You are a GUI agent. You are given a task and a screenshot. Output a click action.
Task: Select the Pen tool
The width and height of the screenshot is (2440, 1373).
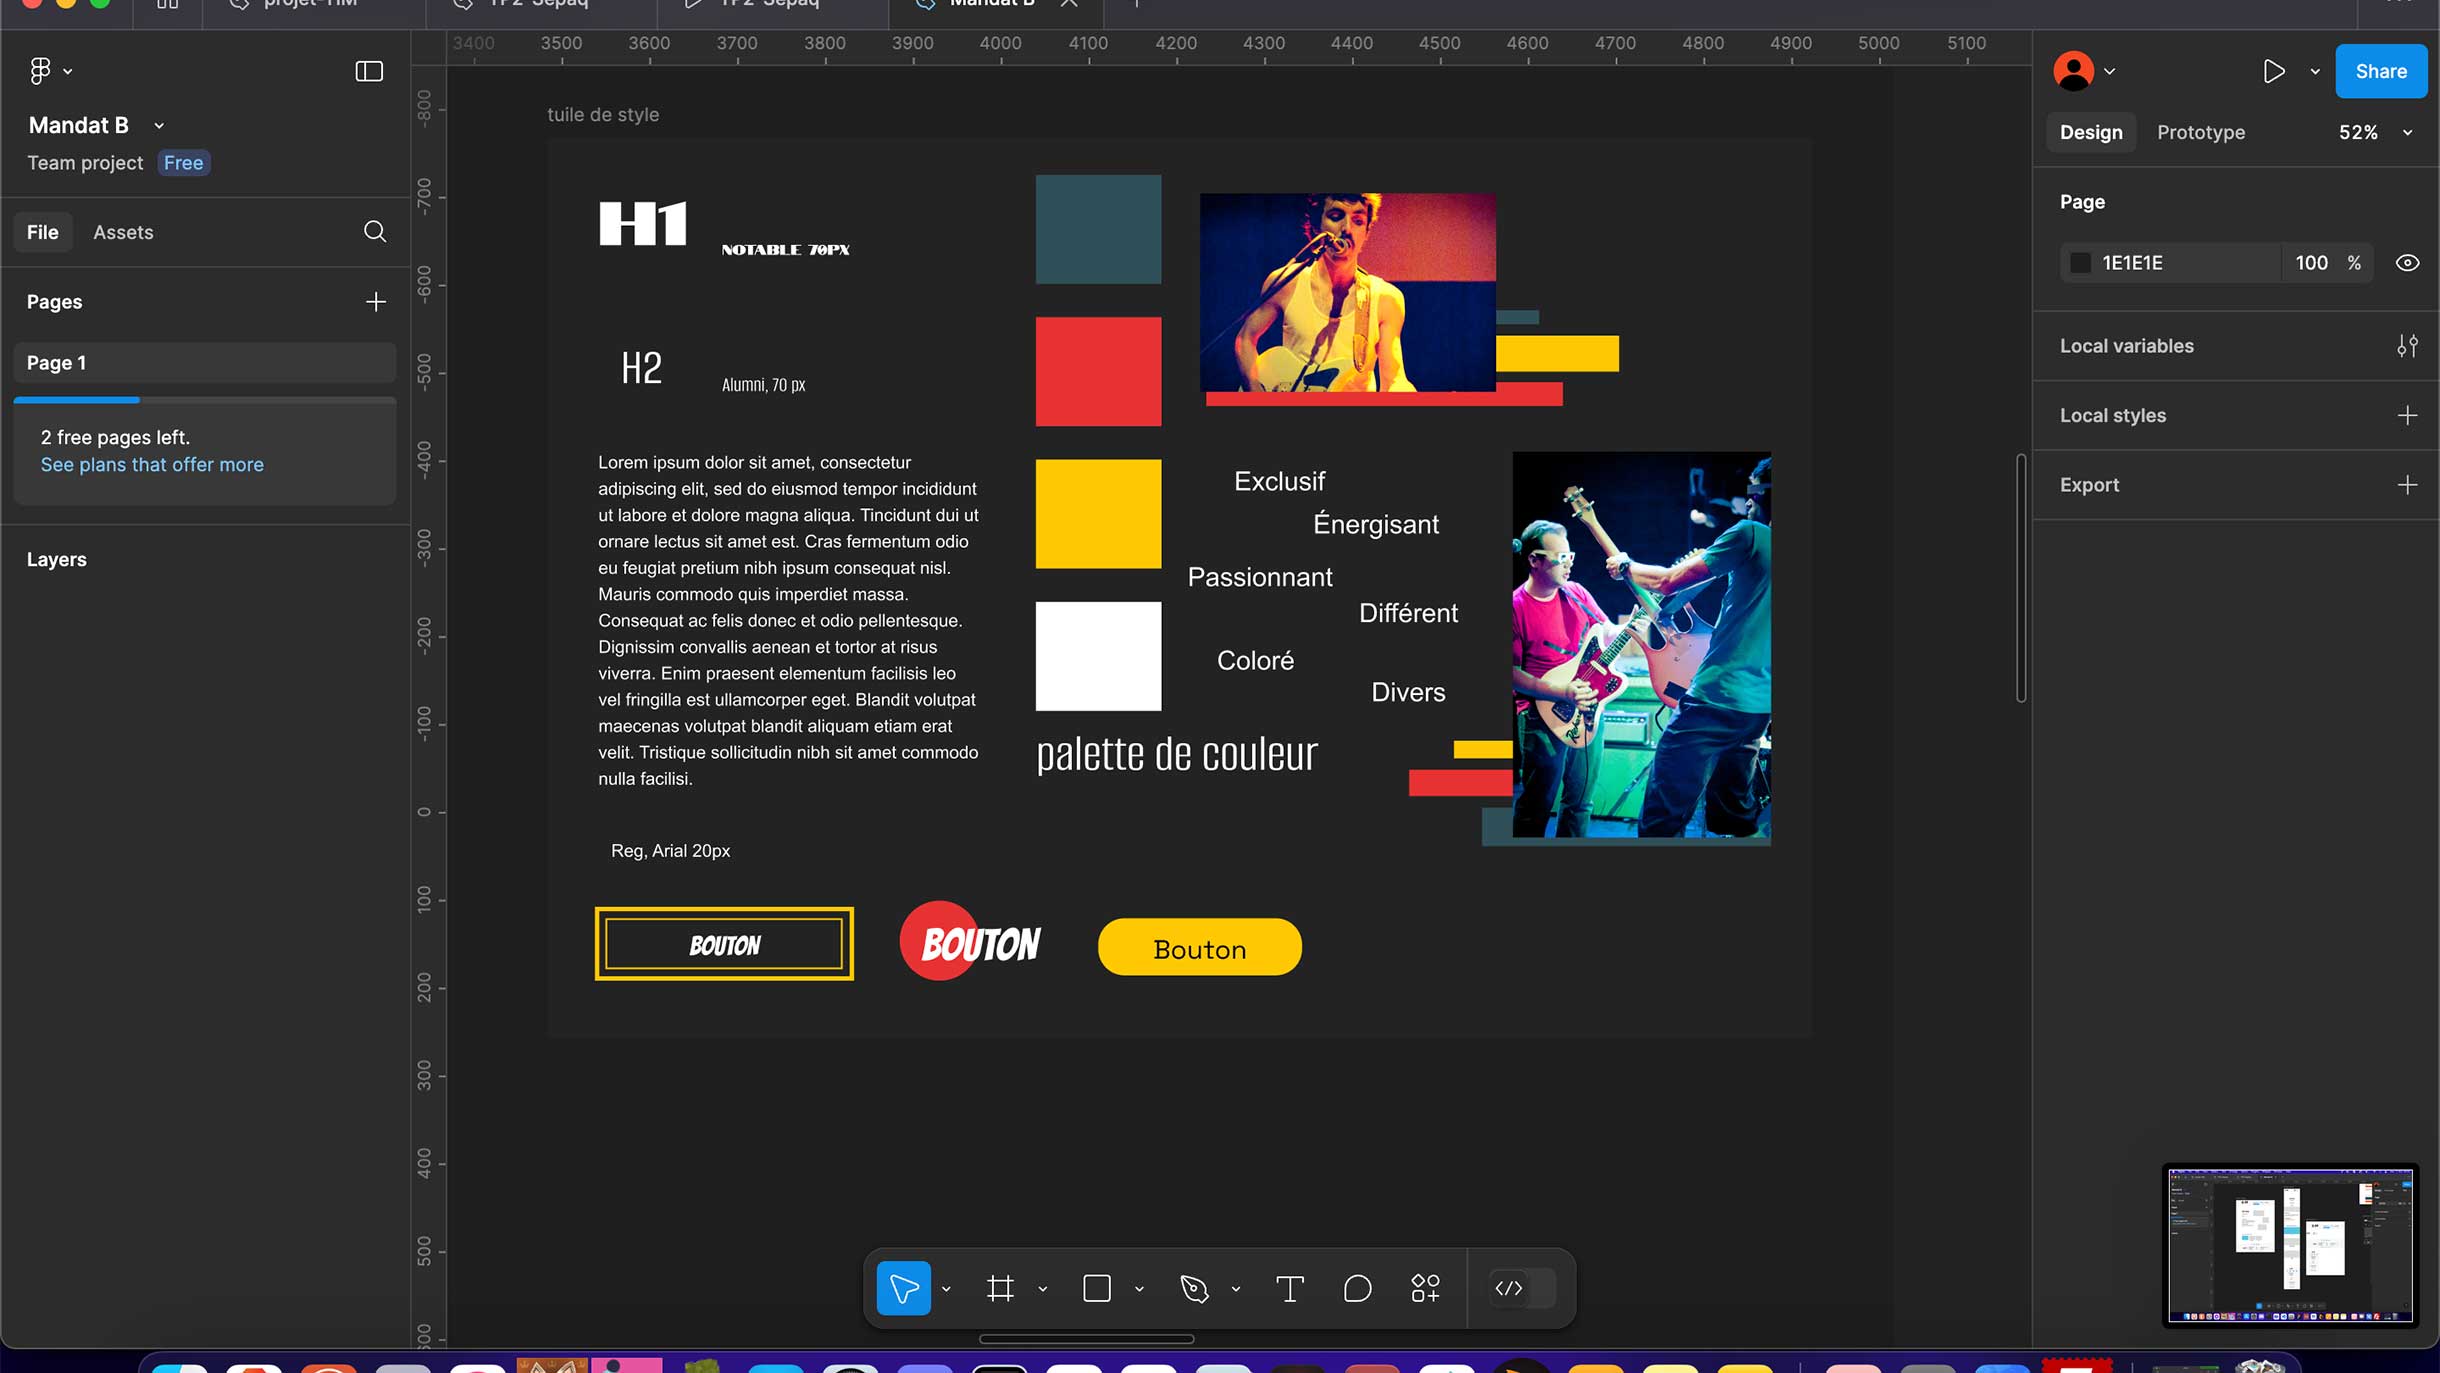[x=1194, y=1288]
